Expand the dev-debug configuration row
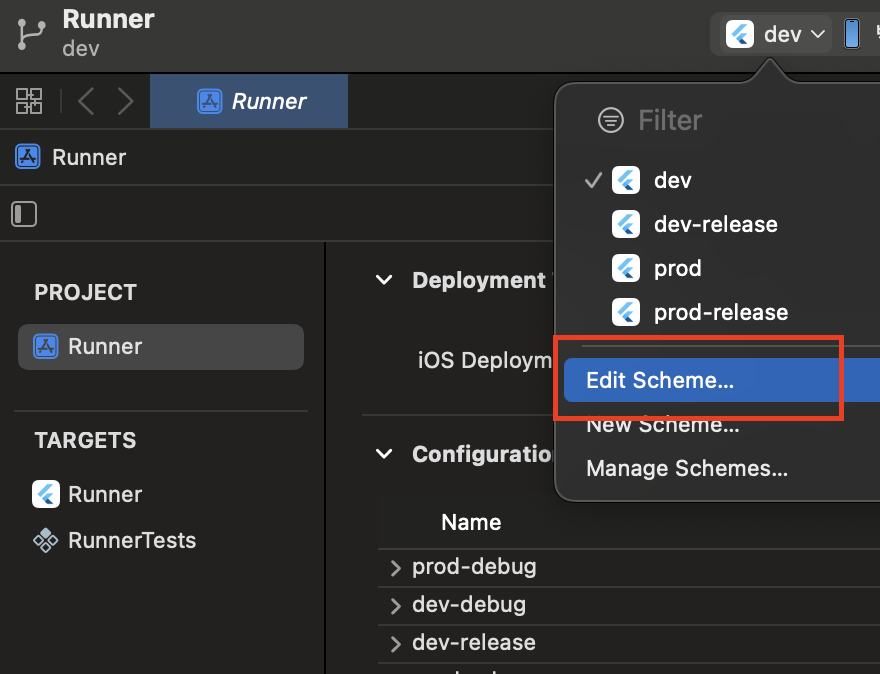The image size is (880, 674). 396,606
